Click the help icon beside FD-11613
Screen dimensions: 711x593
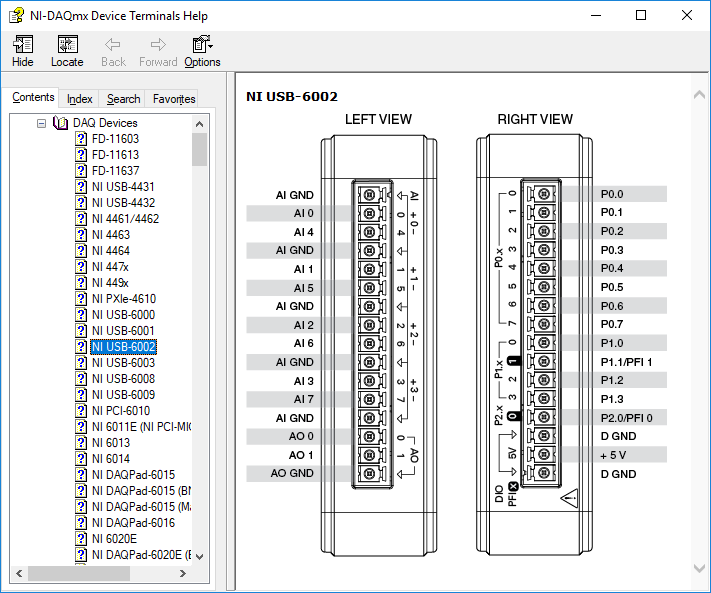tap(81, 155)
